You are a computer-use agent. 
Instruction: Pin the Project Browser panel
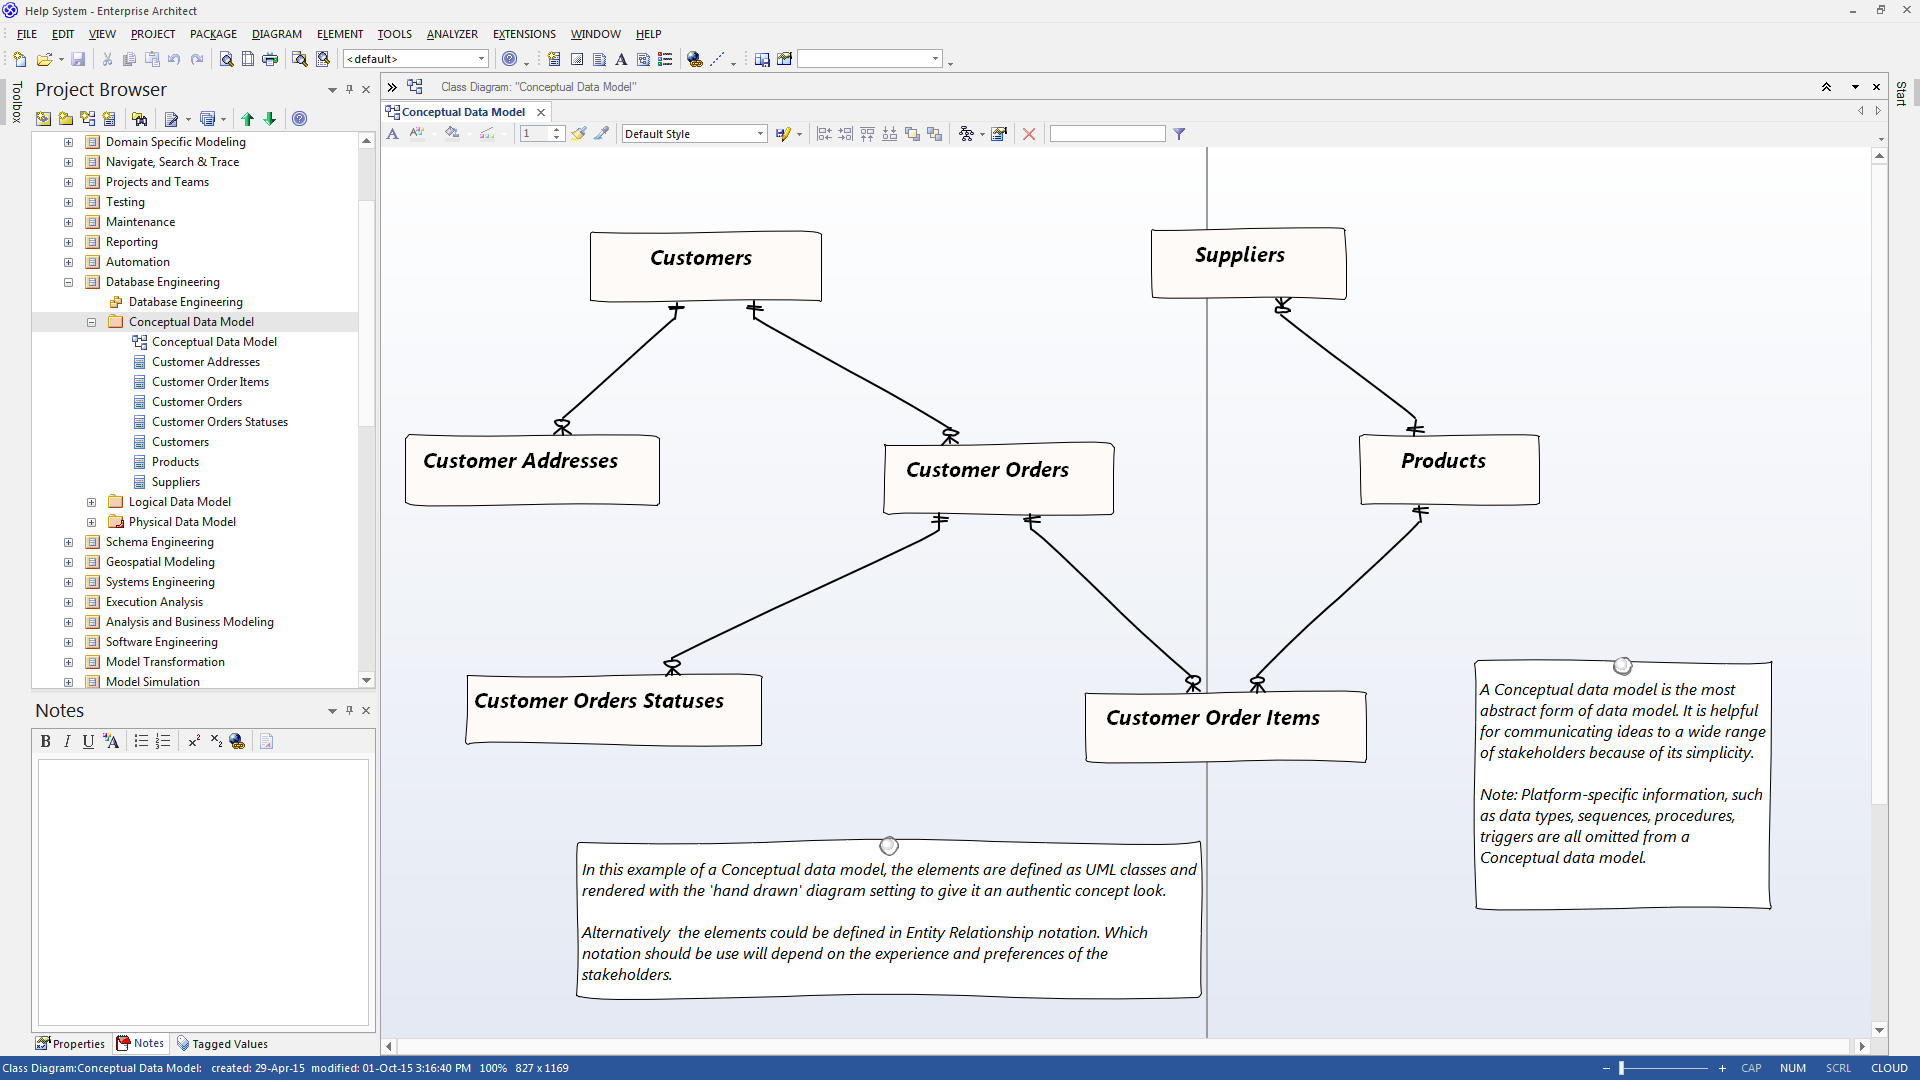(349, 90)
